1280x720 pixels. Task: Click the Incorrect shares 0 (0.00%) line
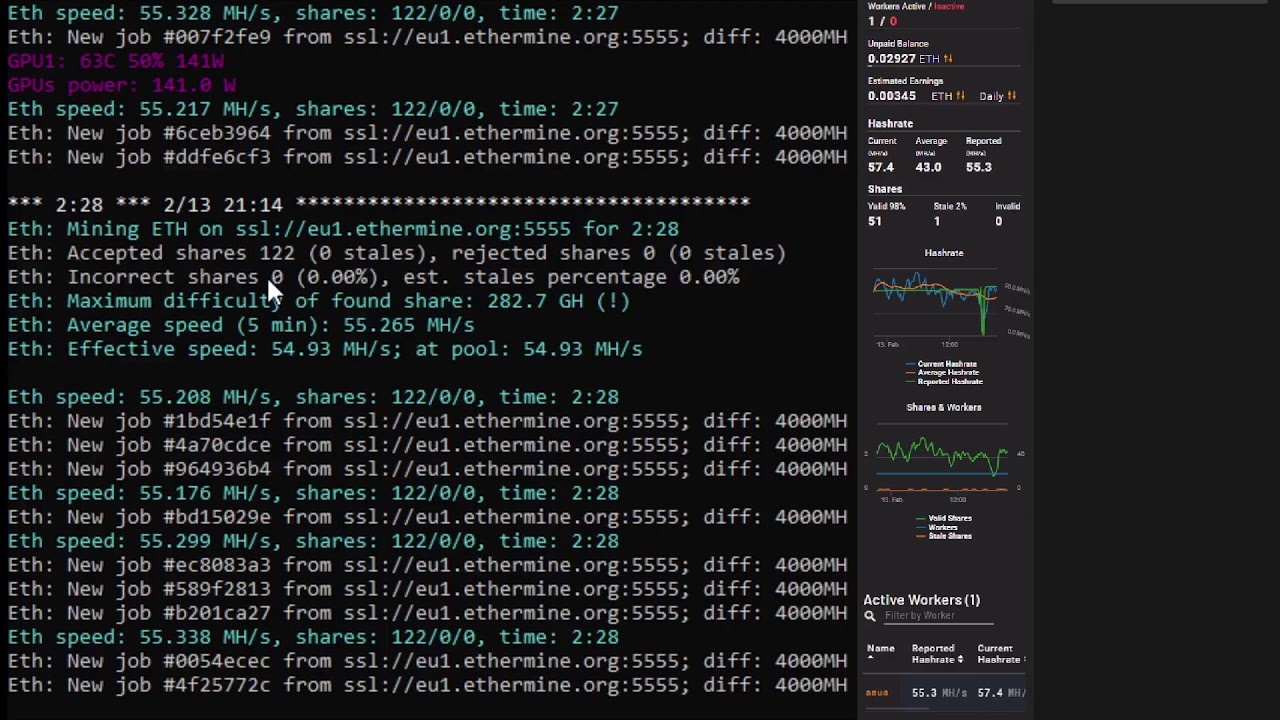[x=373, y=277]
